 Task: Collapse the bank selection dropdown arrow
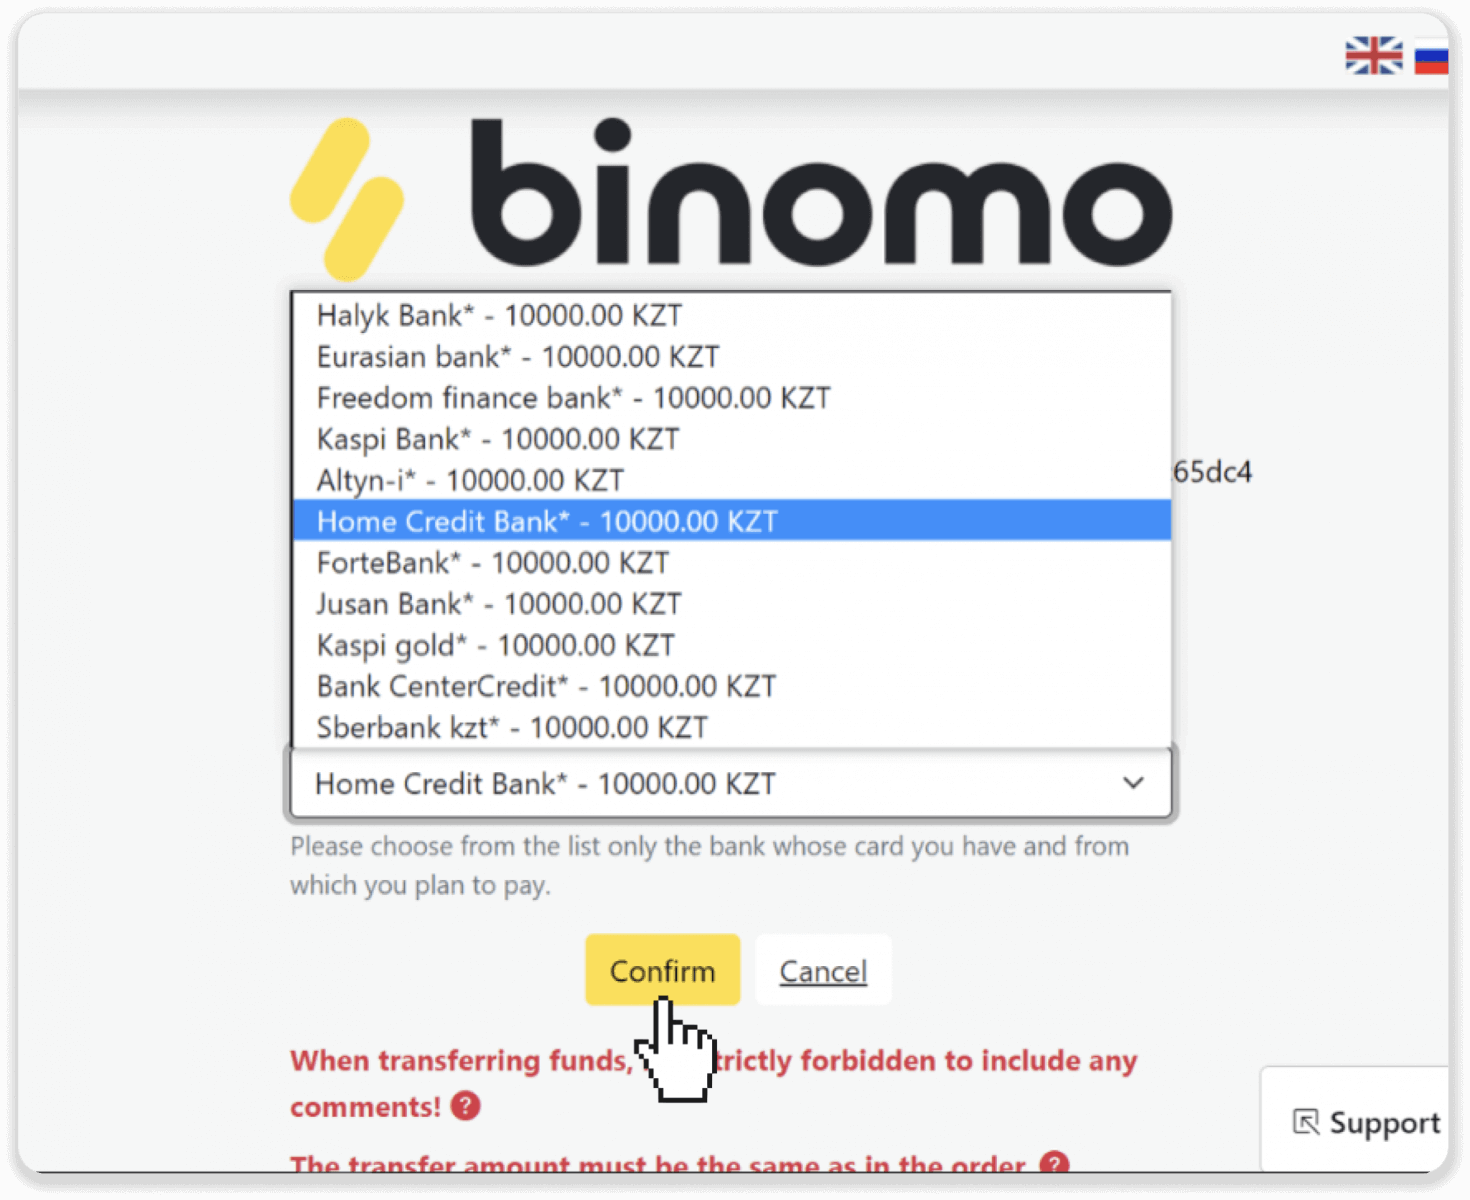click(x=1133, y=783)
